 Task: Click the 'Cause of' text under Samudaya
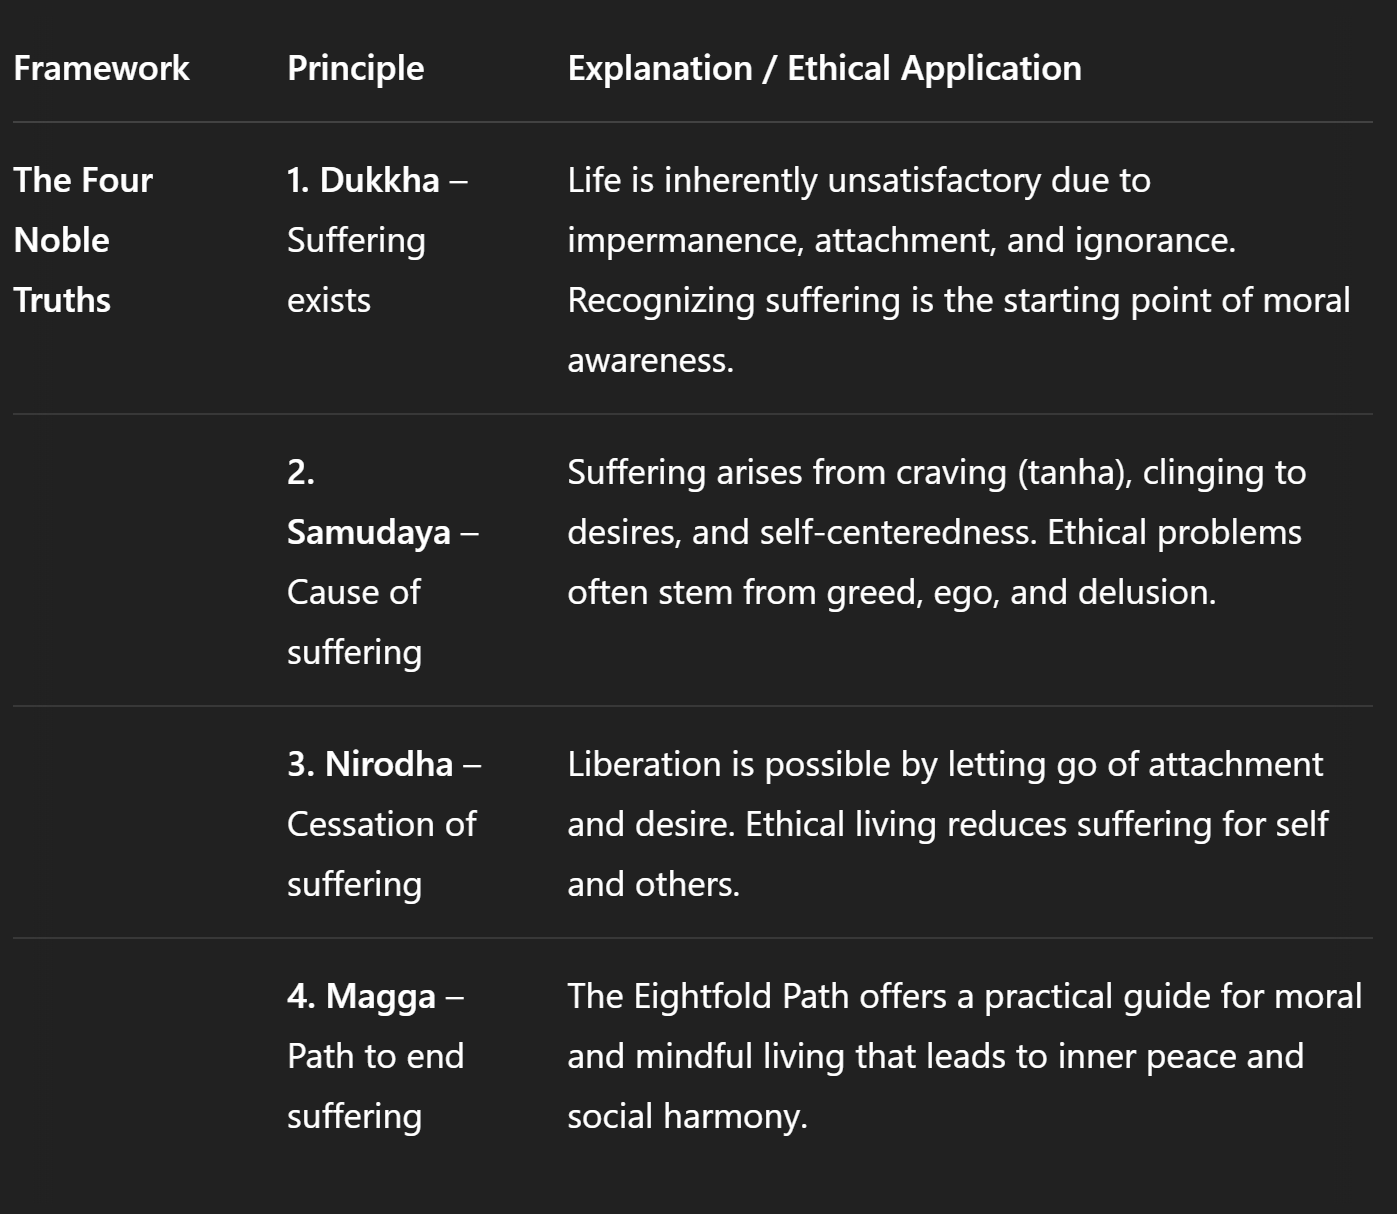point(353,592)
